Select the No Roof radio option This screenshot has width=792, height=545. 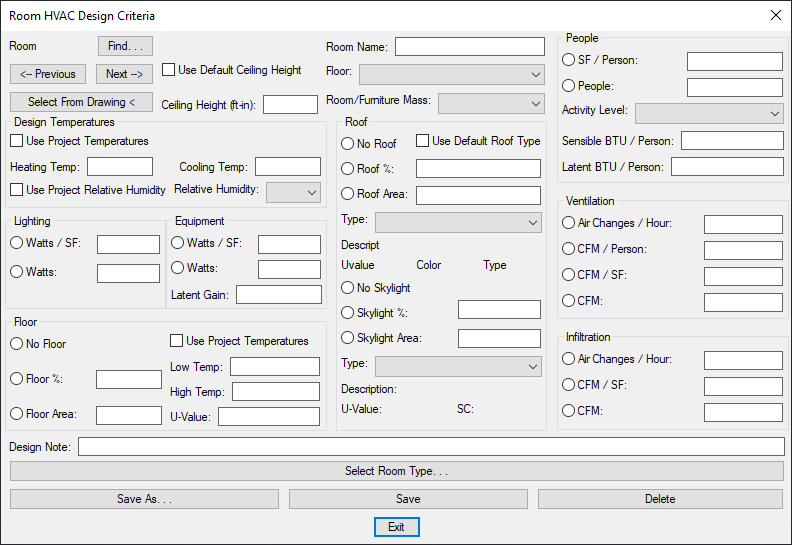[347, 143]
